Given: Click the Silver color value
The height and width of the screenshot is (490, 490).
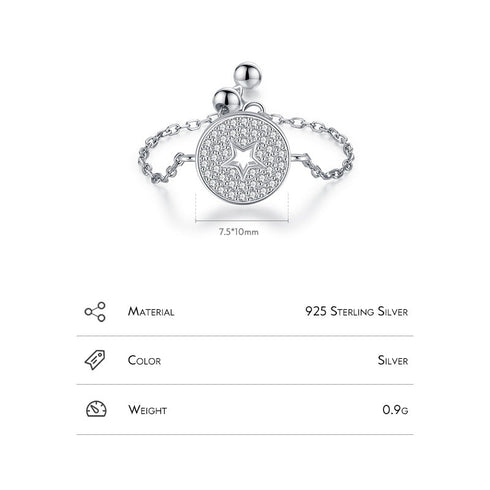Looking at the screenshot, I should (393, 360).
